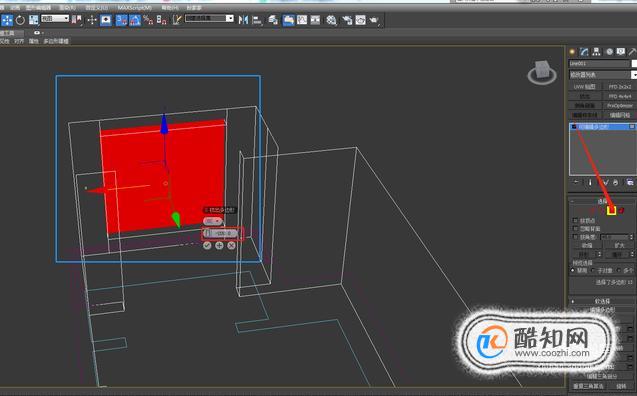This screenshot has height=396, width=637.
Task: Open the Modifier List dropdown
Action: tap(602, 75)
